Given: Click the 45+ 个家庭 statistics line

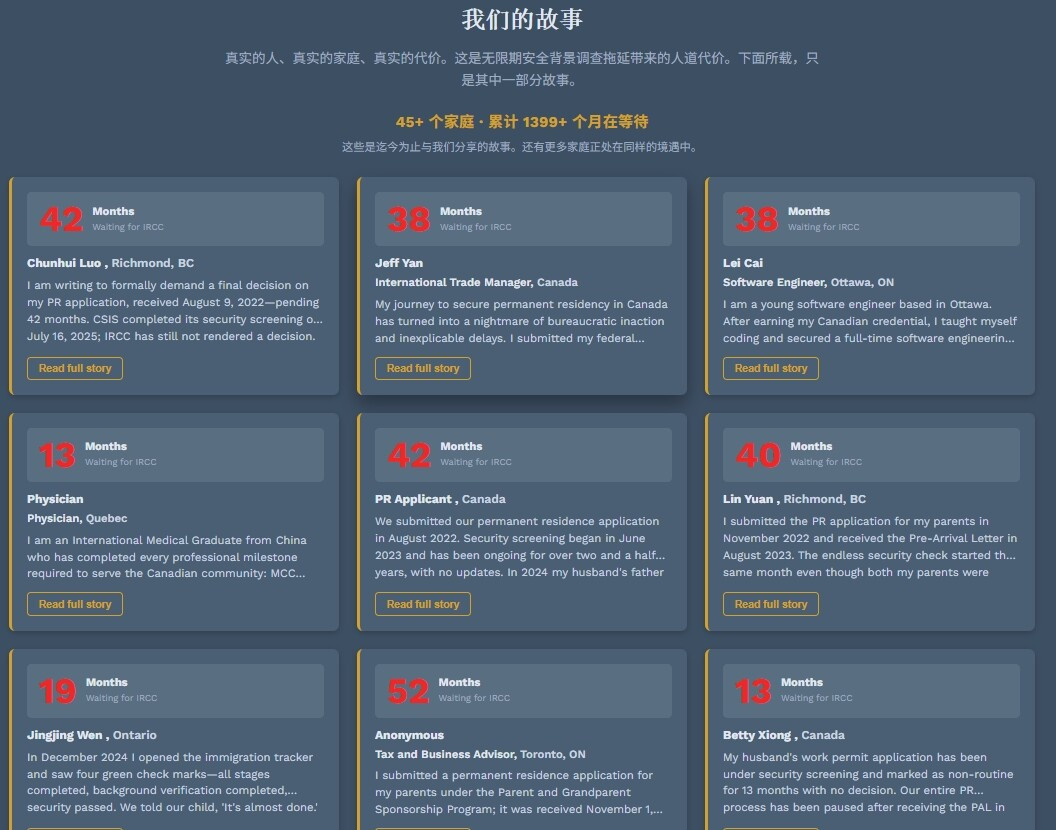Looking at the screenshot, I should [x=522, y=122].
